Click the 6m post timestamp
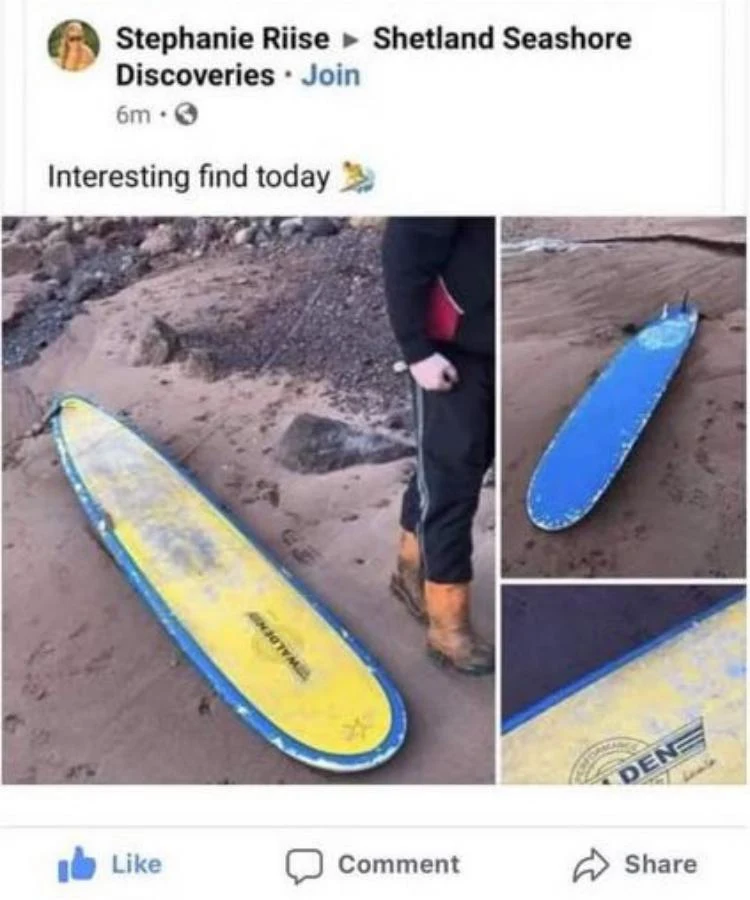Viewport: 750px width, 900px height. (133, 116)
